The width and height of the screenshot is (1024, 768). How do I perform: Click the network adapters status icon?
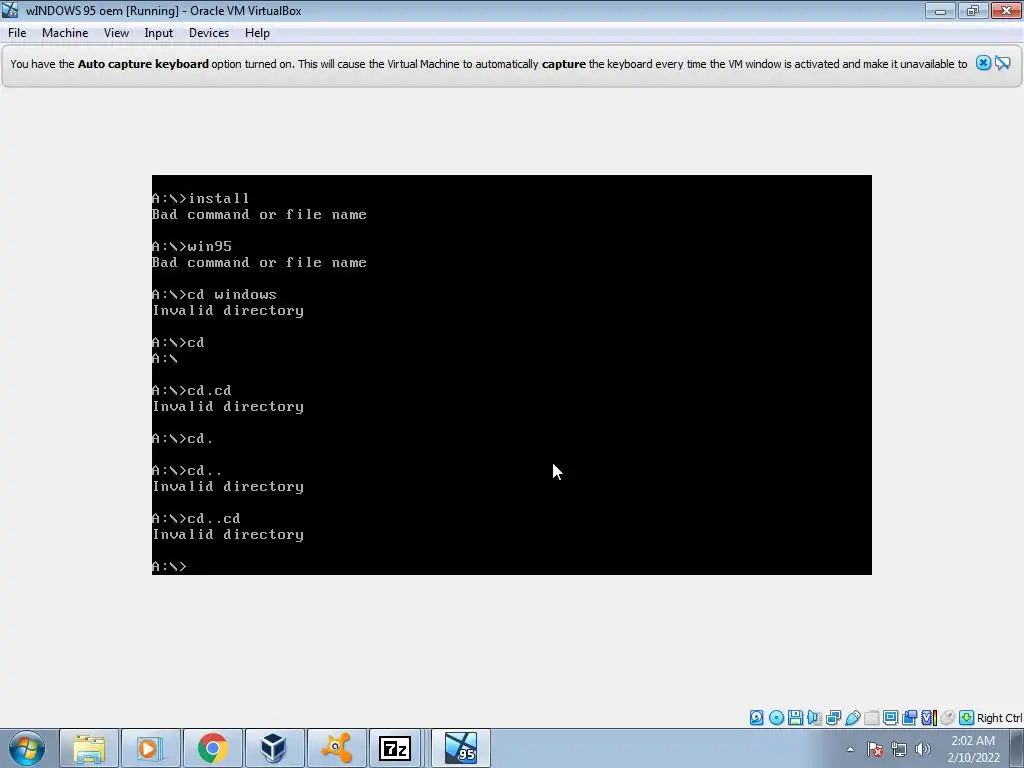click(x=833, y=718)
